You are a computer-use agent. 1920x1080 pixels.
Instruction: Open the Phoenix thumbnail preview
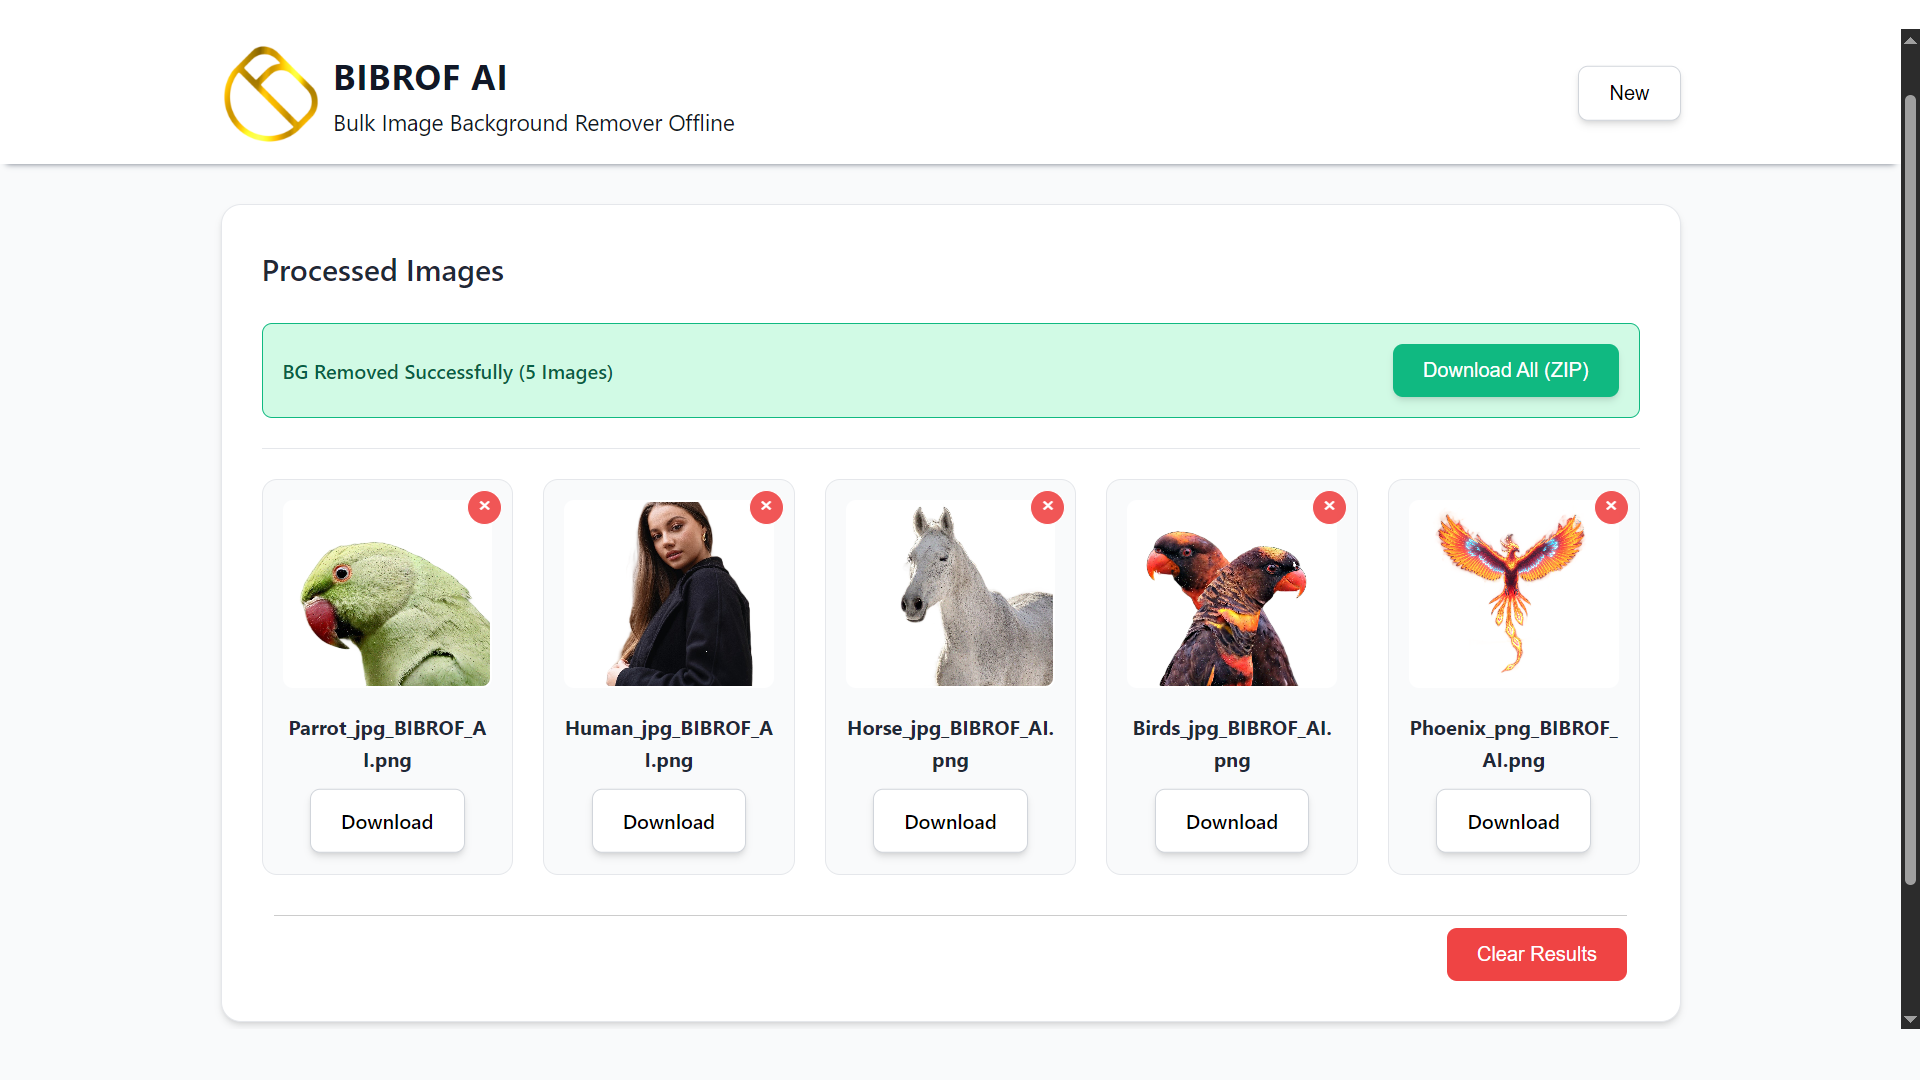click(1513, 594)
